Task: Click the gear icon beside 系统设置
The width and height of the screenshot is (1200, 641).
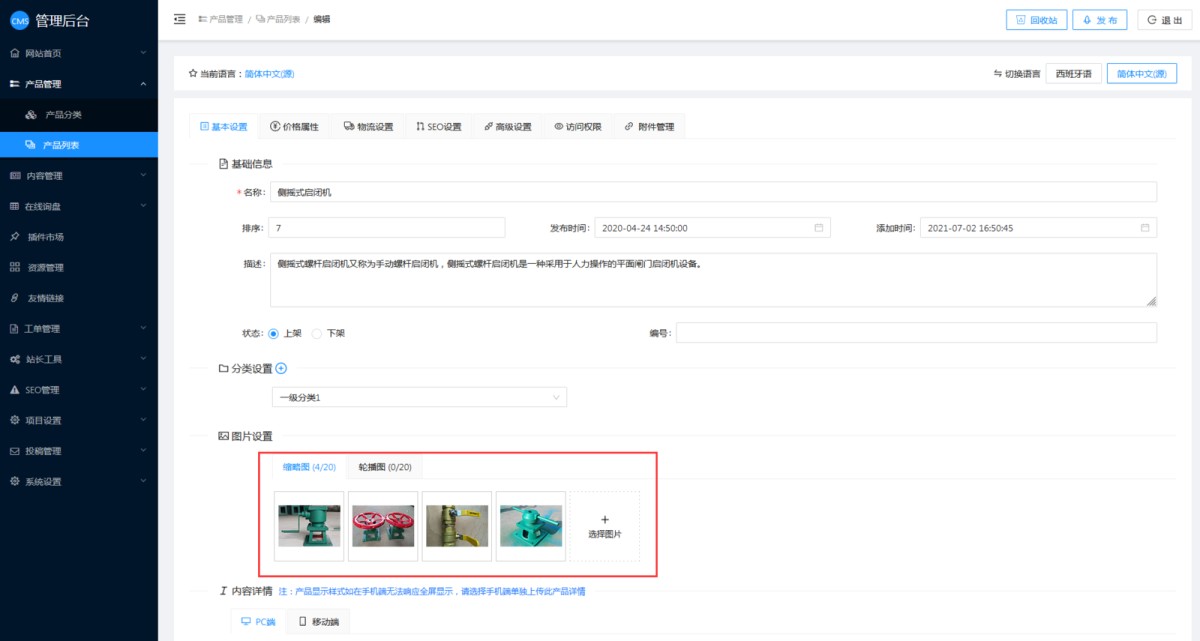Action: click(14, 481)
